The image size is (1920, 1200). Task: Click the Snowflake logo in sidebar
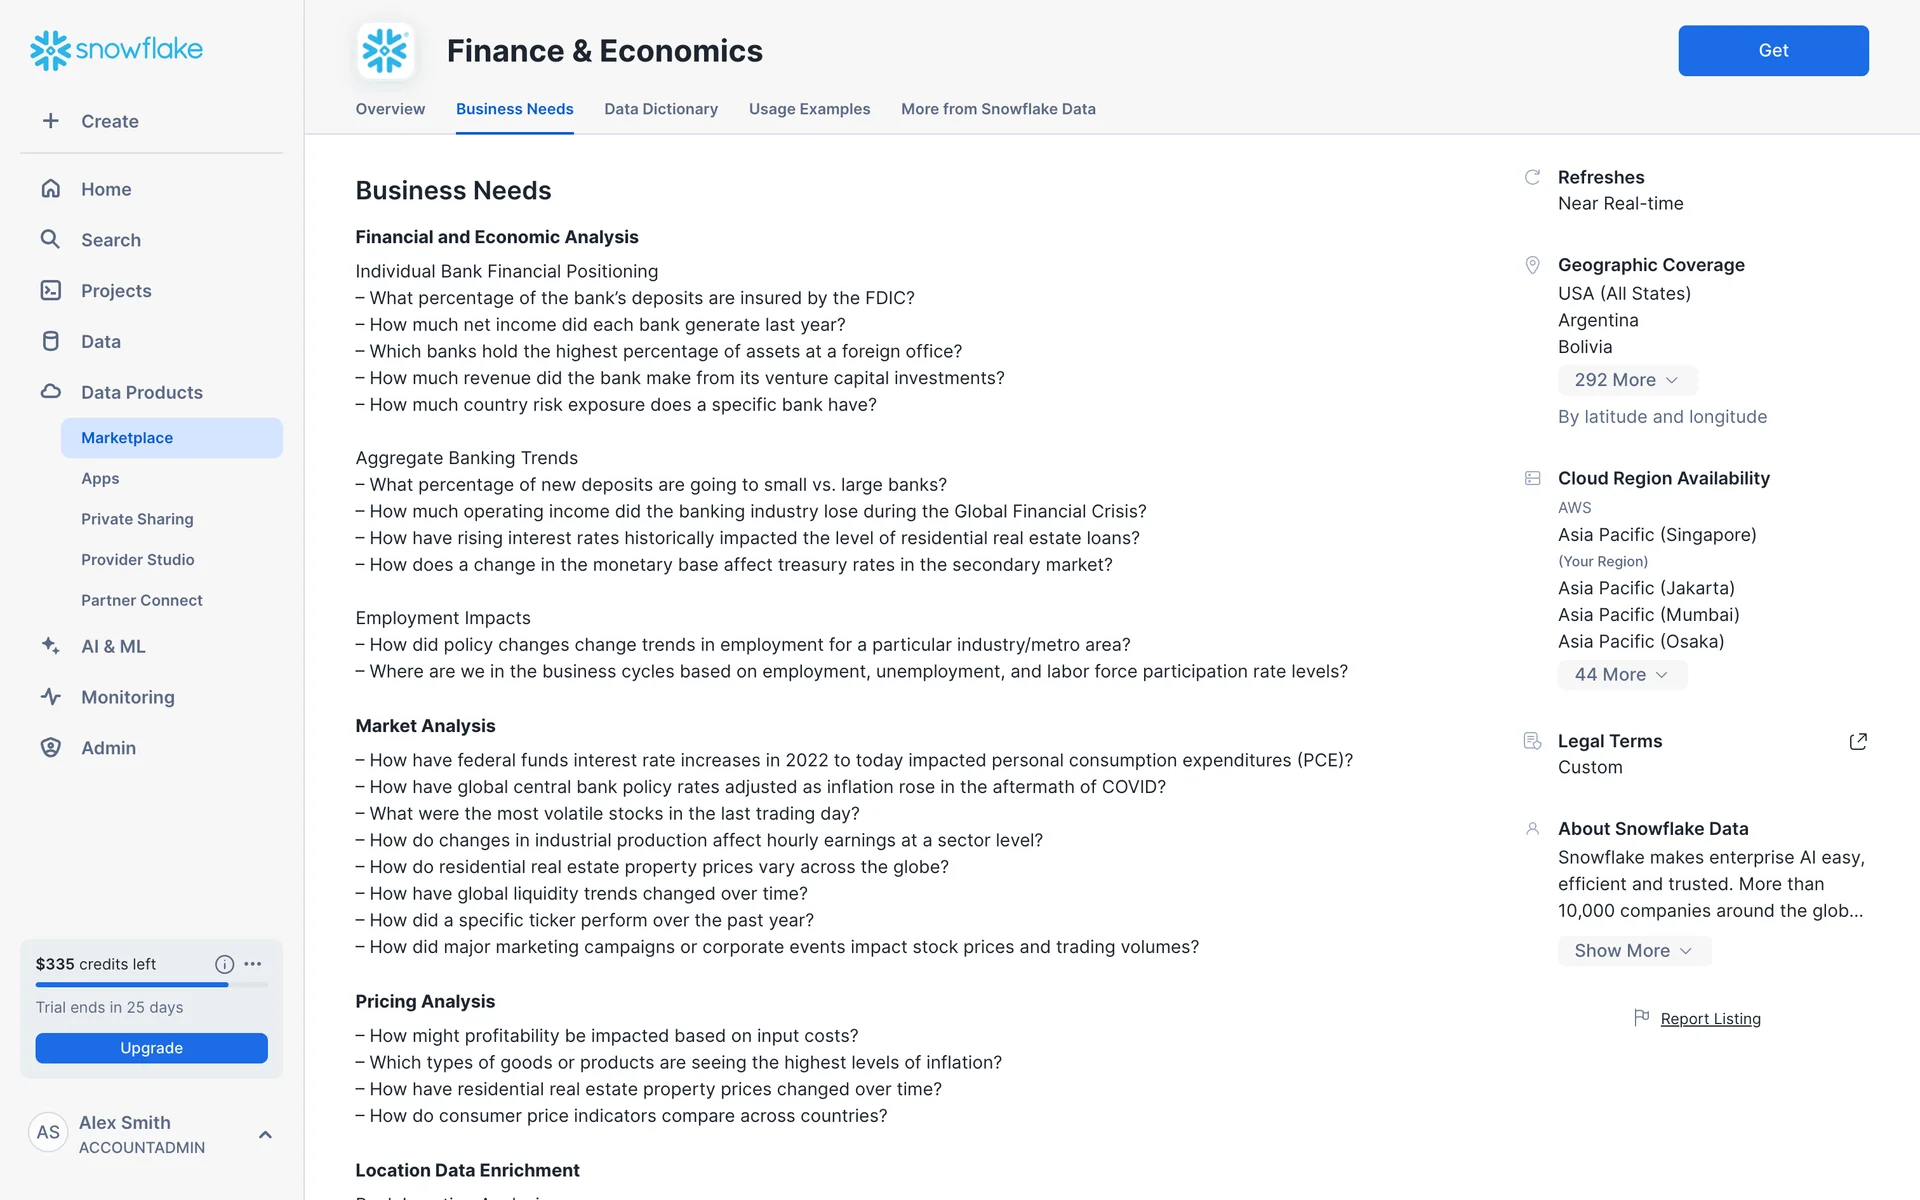tap(116, 50)
